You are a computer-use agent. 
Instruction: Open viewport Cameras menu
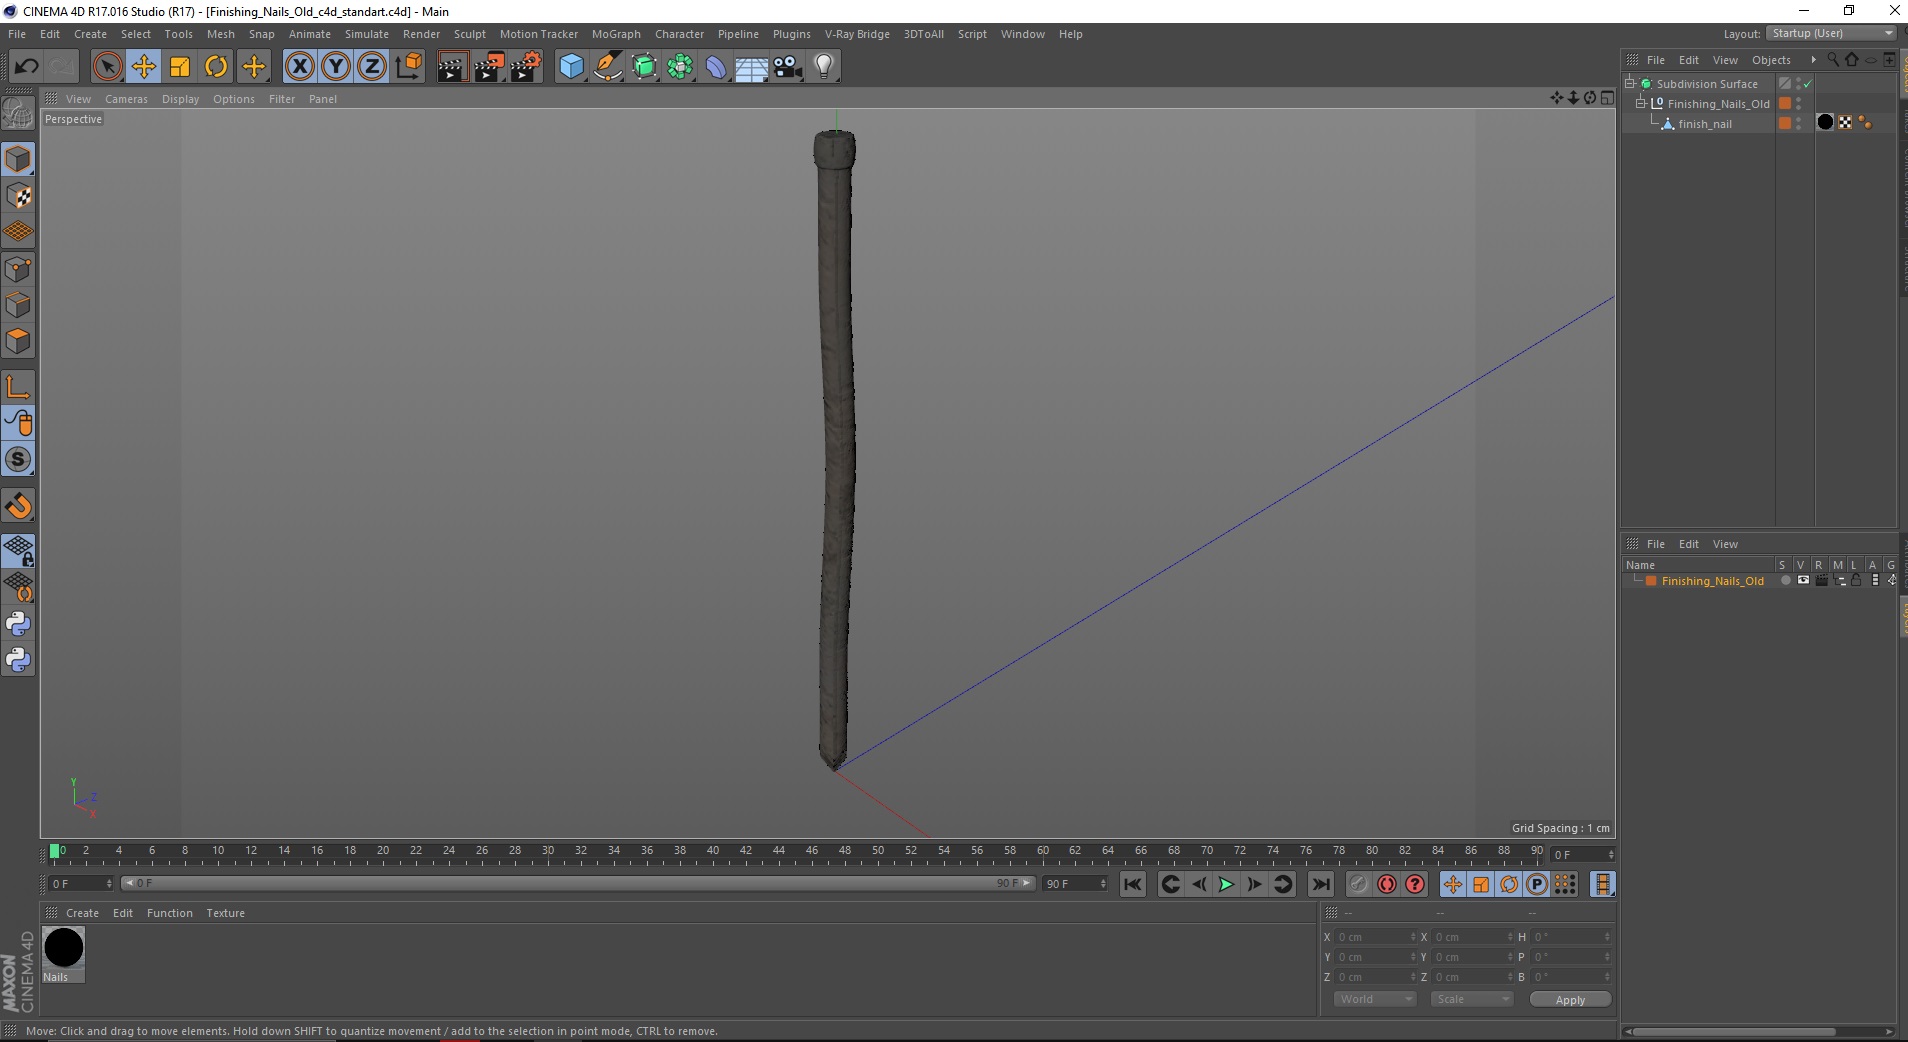coord(126,99)
